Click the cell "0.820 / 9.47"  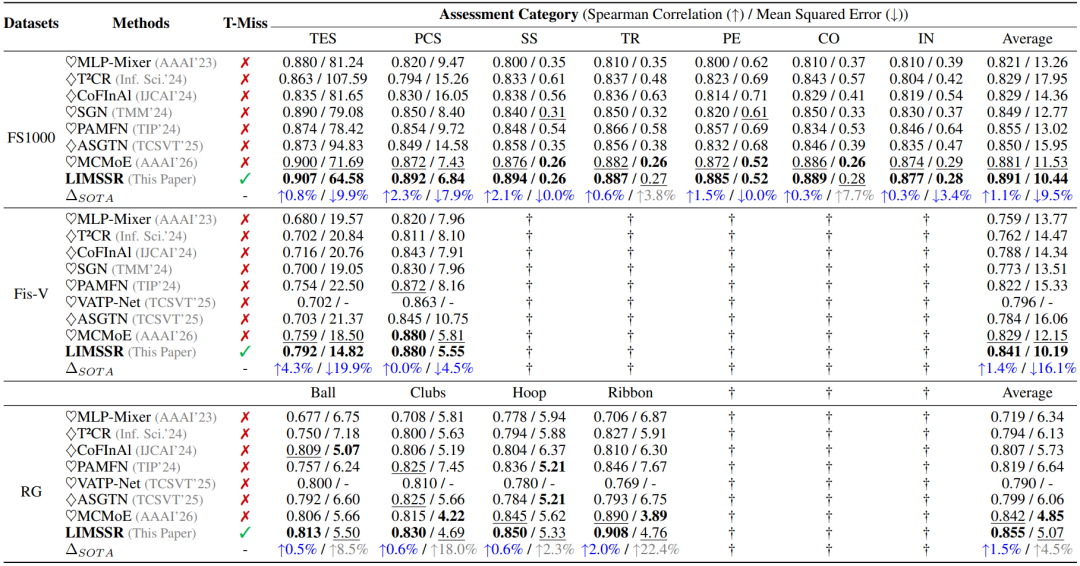coord(428,63)
